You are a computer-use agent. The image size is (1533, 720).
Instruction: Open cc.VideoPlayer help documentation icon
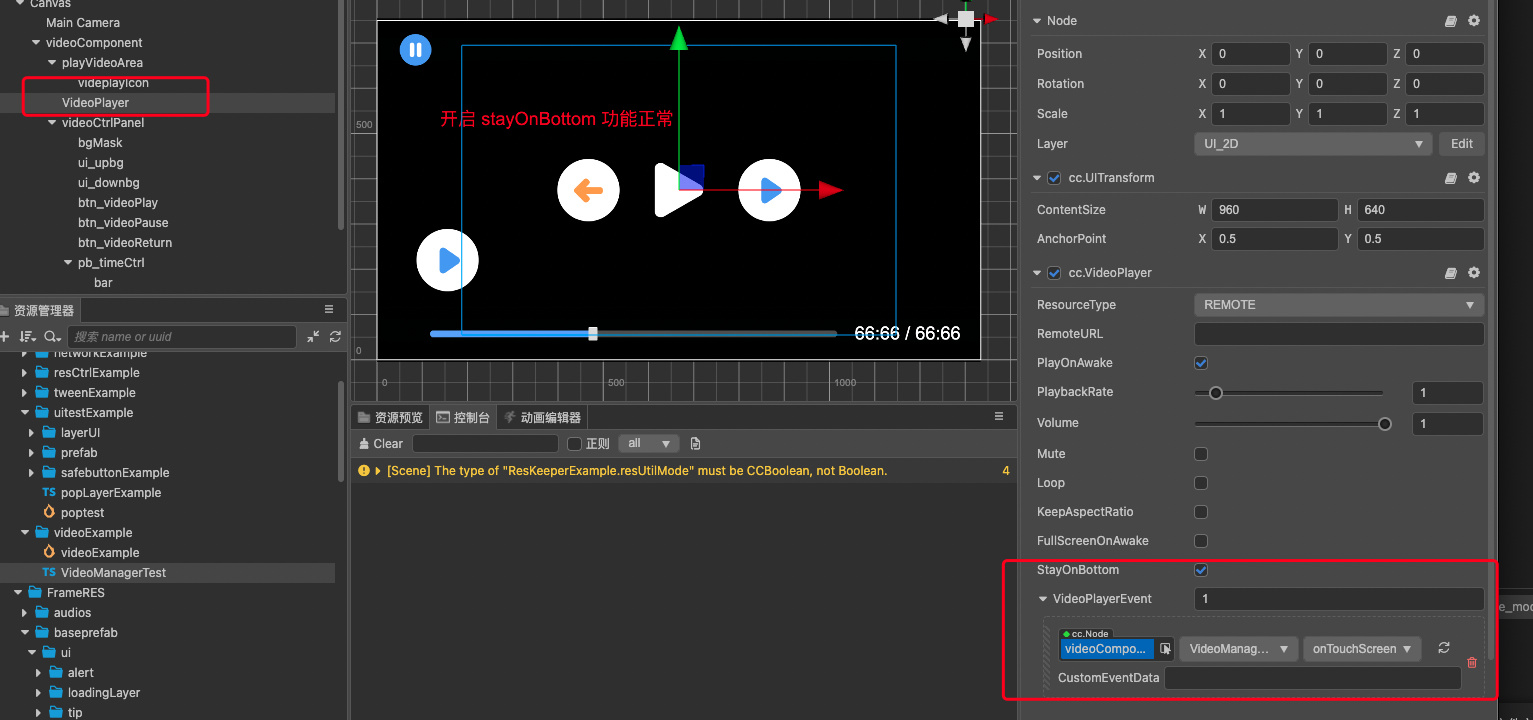1451,273
